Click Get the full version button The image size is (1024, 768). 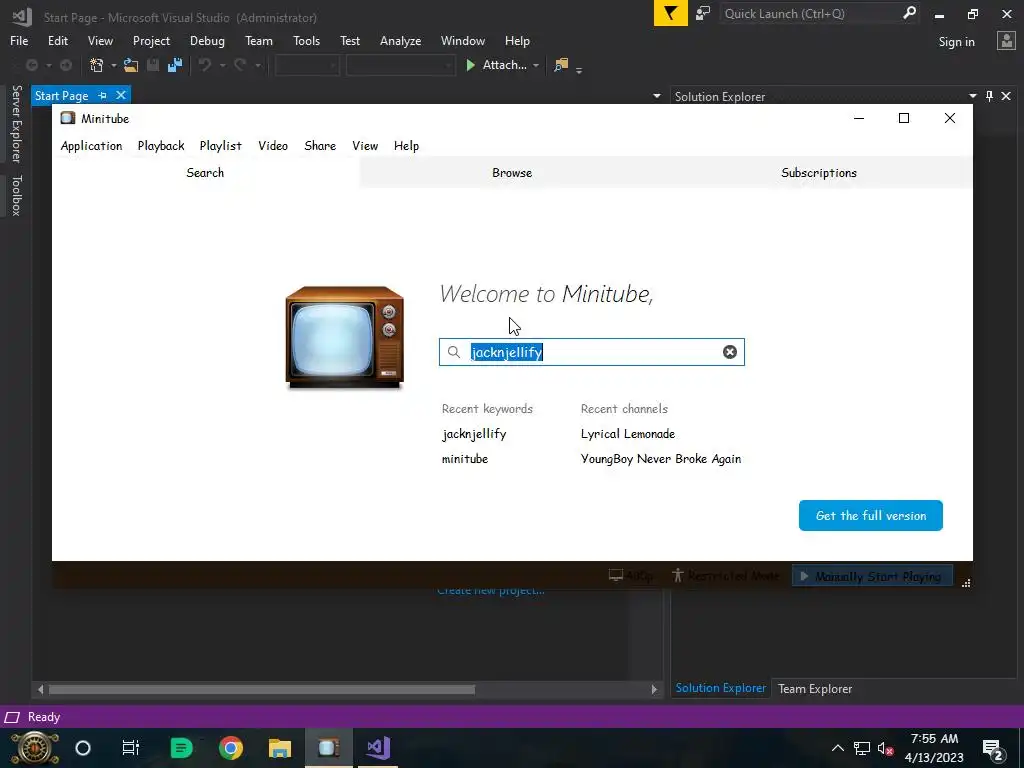pos(871,515)
